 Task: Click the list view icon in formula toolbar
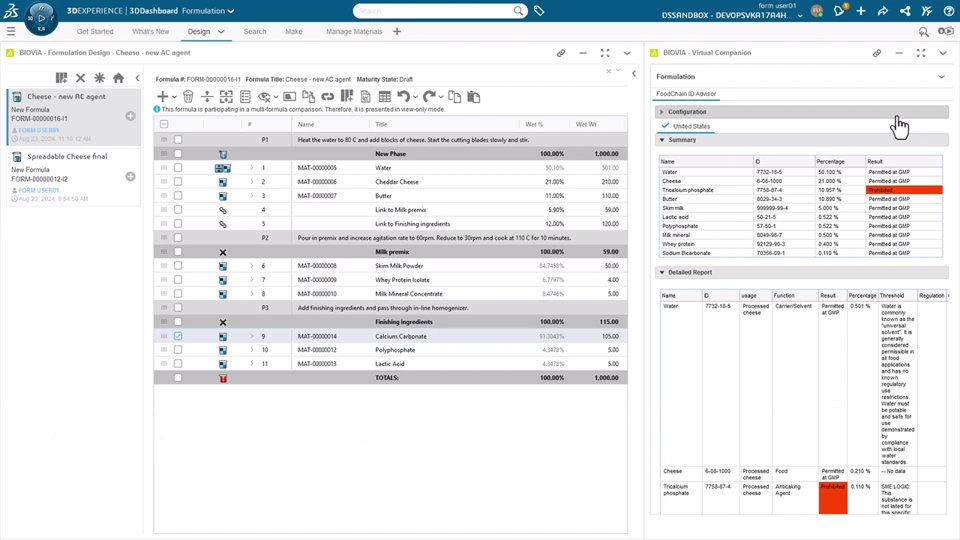[246, 97]
